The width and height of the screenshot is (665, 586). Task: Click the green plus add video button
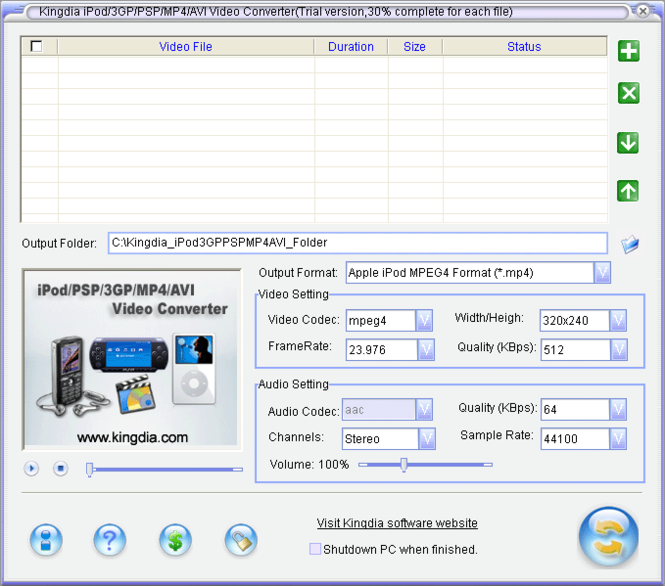629,51
